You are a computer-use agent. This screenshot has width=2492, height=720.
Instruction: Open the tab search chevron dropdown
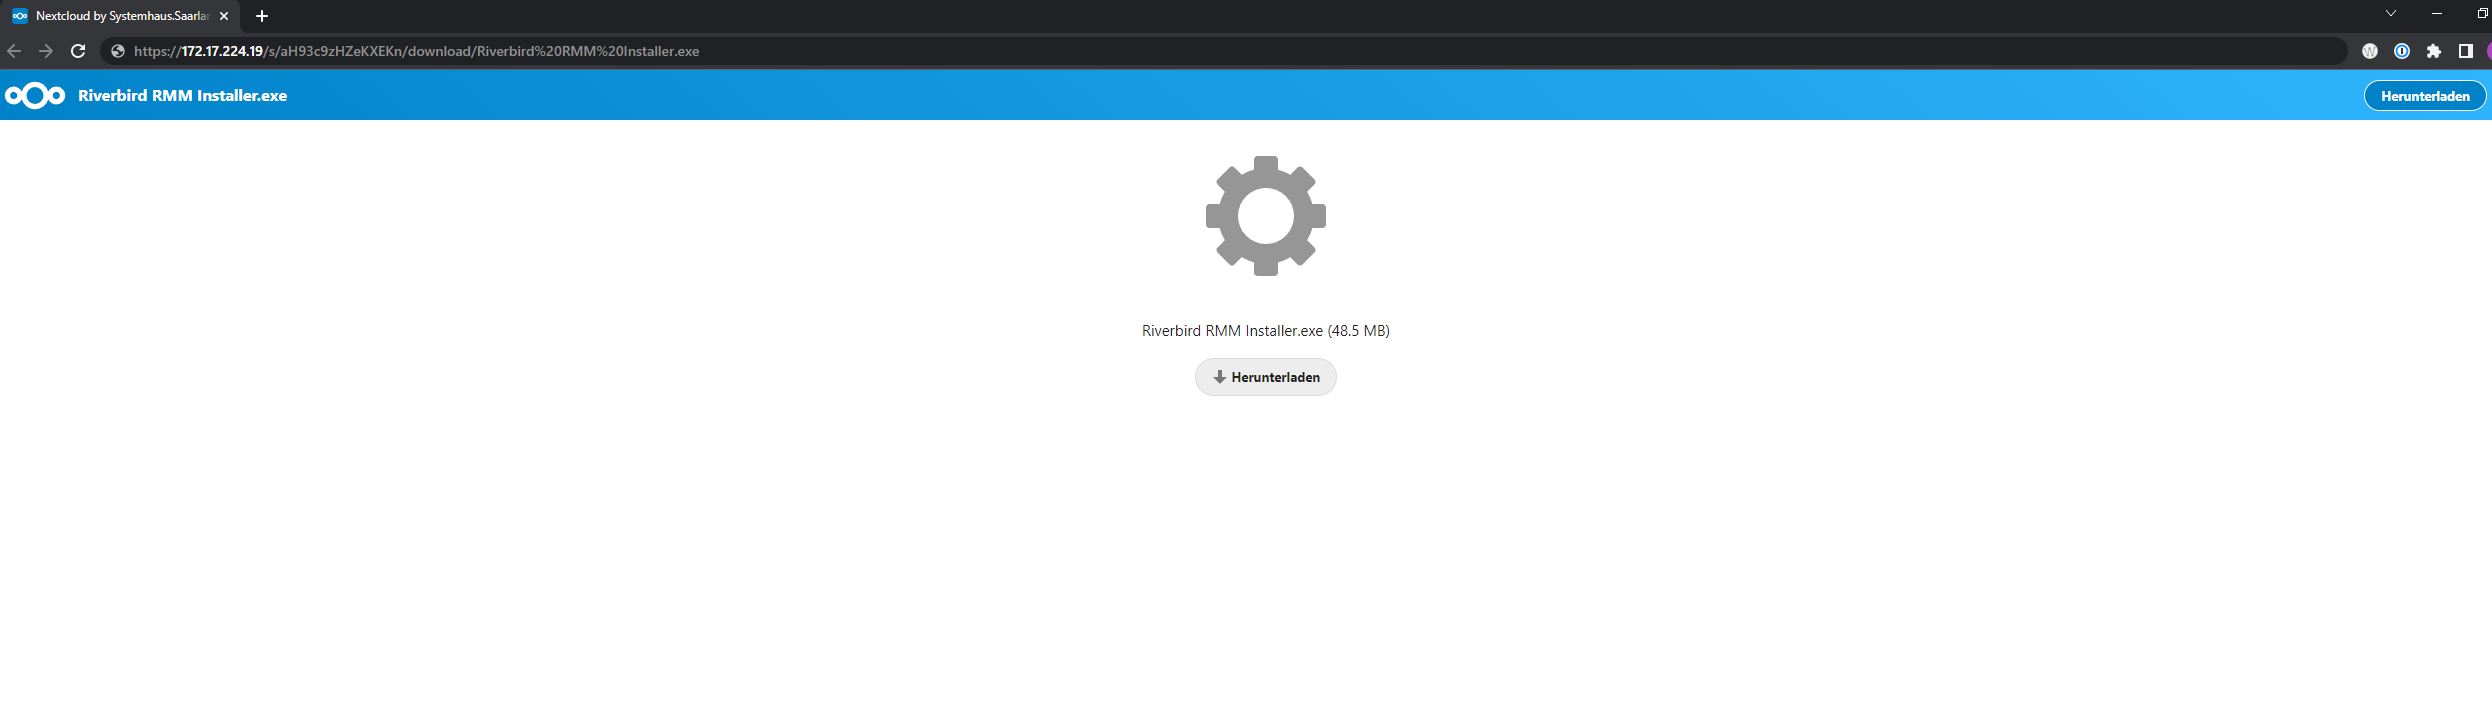pyautogui.click(x=2391, y=14)
